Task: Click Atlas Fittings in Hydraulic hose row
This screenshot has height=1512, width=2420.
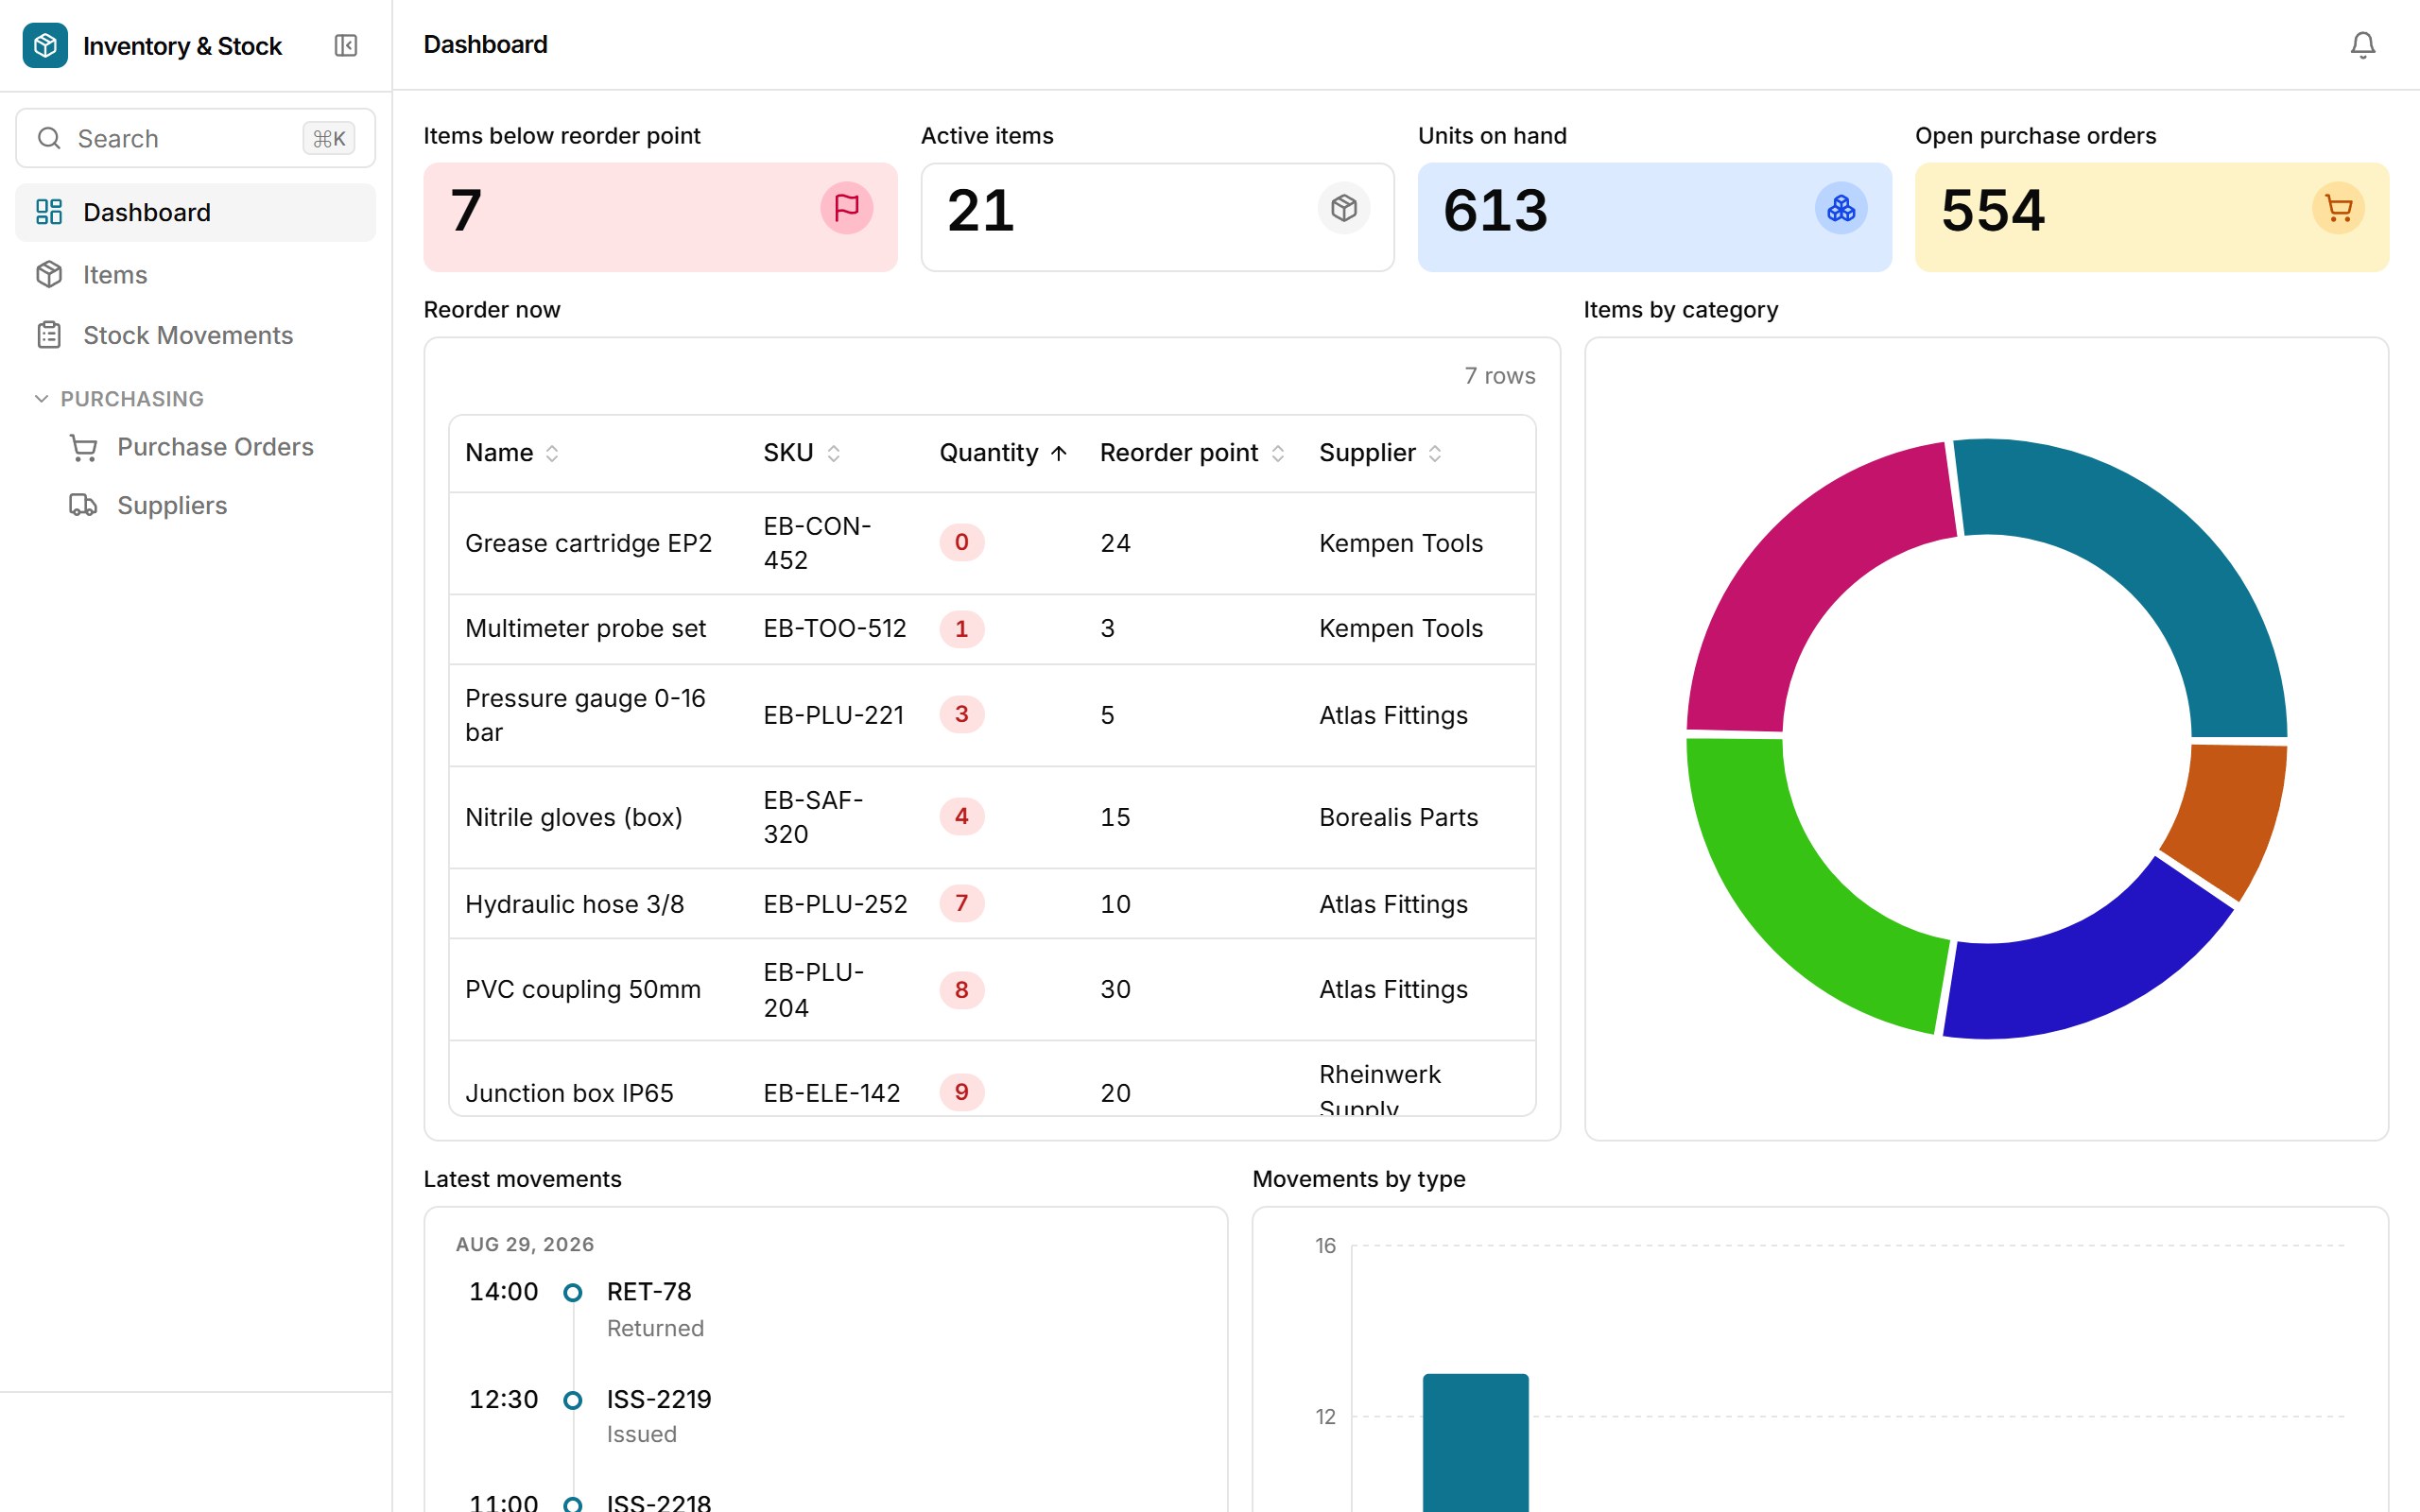Action: pyautogui.click(x=1393, y=904)
